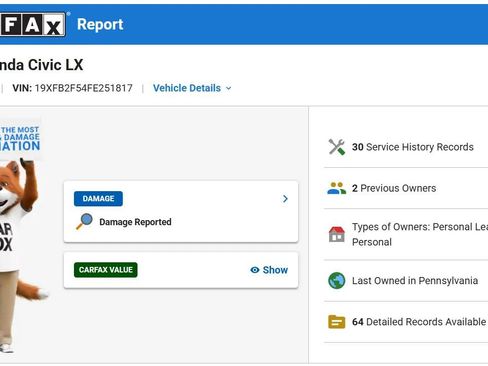Open 30 Service History Records

[x=413, y=147]
